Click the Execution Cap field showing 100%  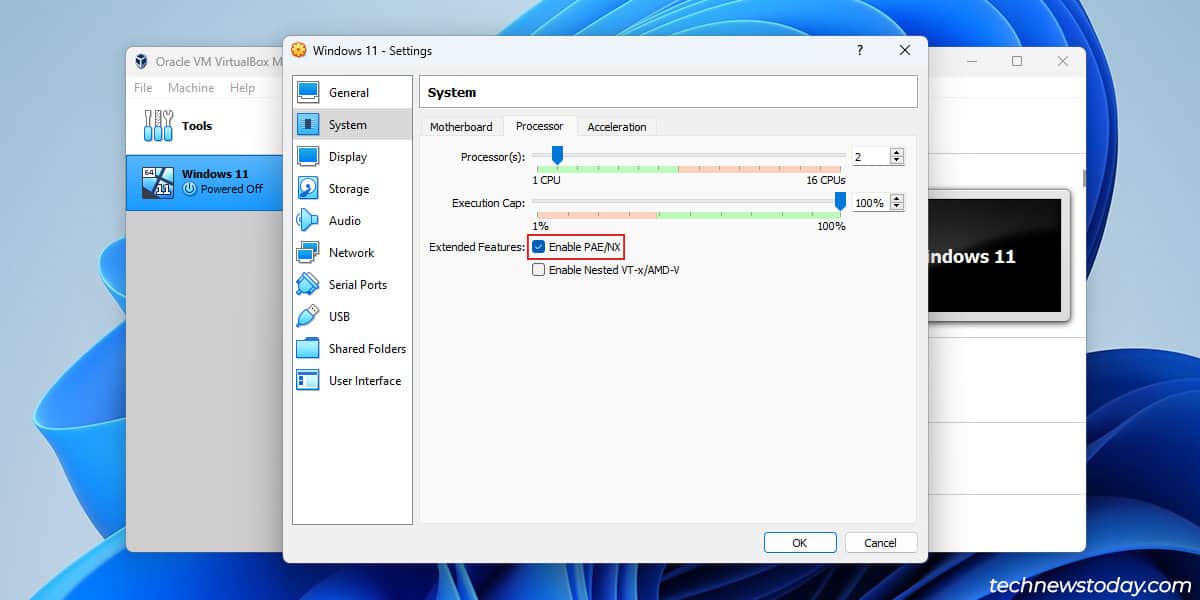pos(871,202)
